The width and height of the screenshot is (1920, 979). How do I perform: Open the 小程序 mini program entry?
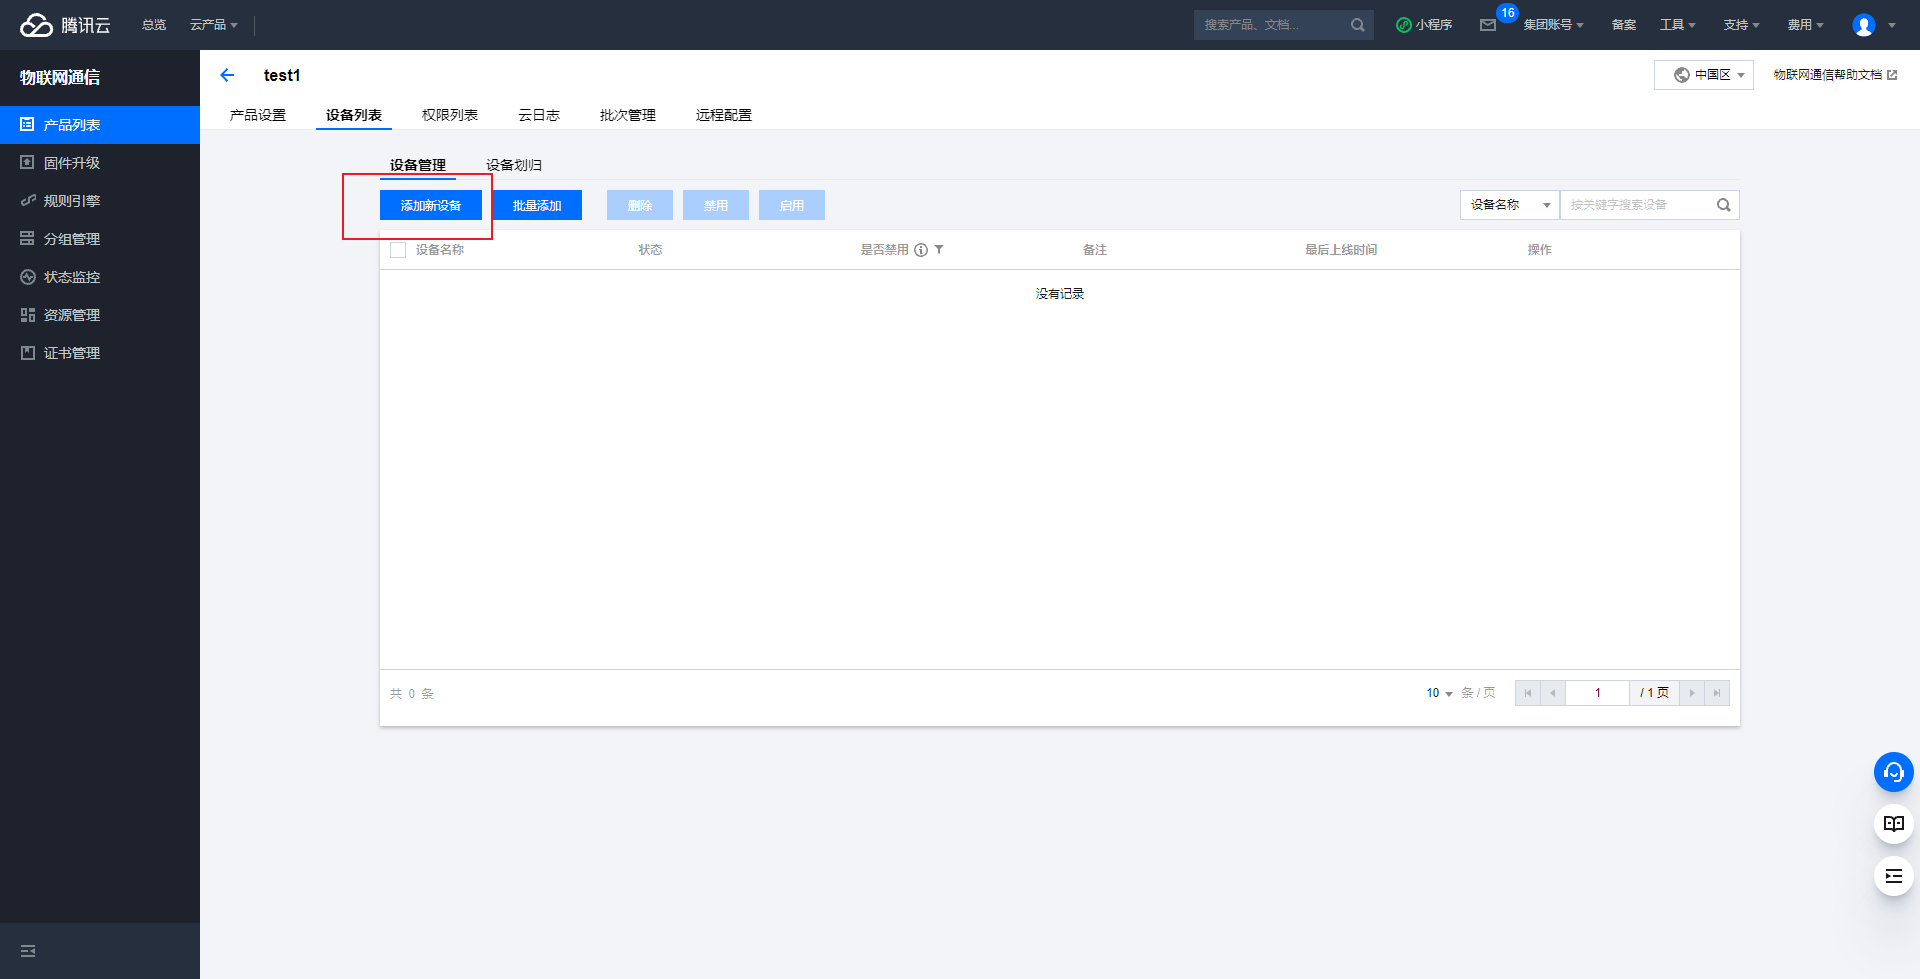coord(1424,25)
